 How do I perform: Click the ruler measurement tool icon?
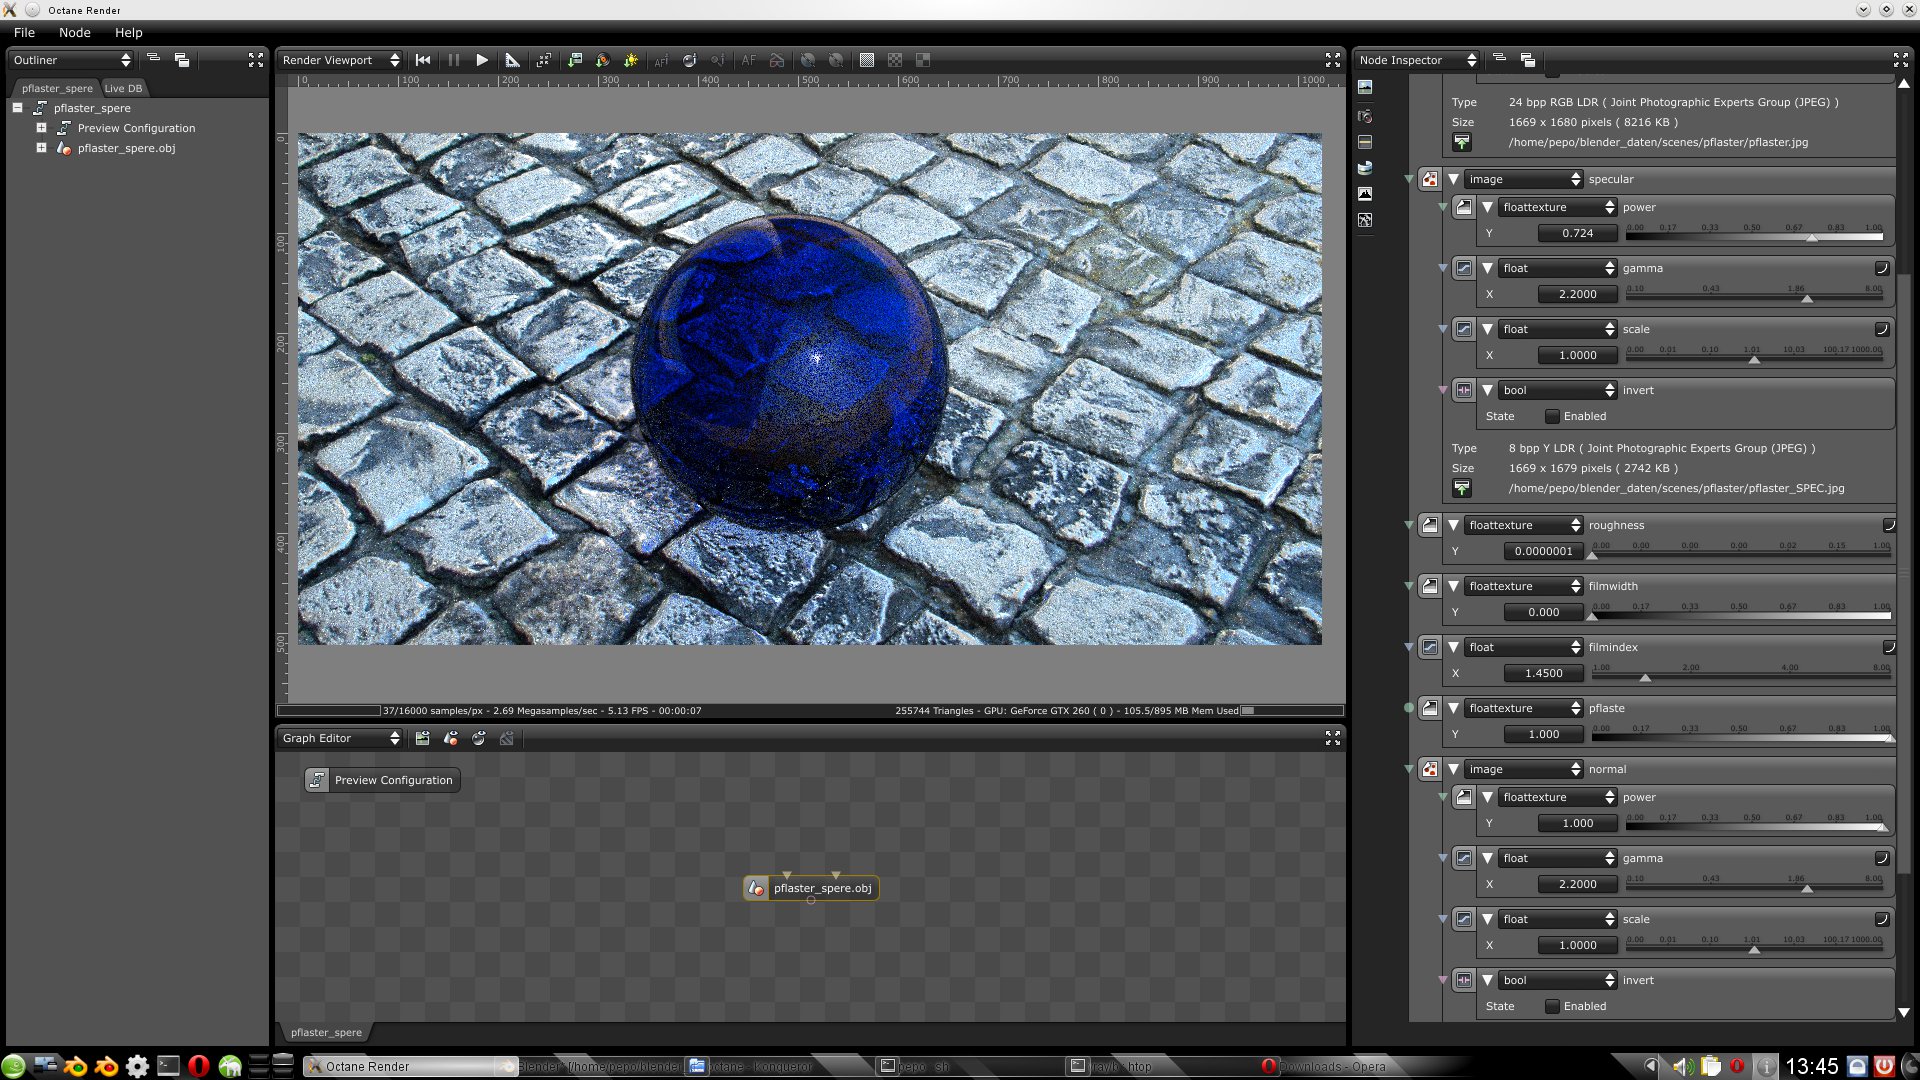tap(512, 60)
